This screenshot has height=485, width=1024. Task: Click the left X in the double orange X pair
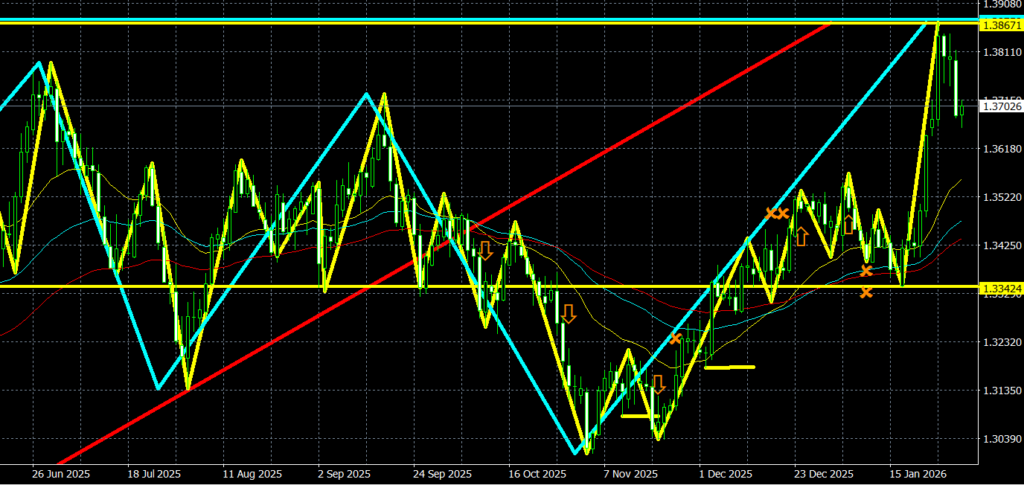(x=771, y=213)
